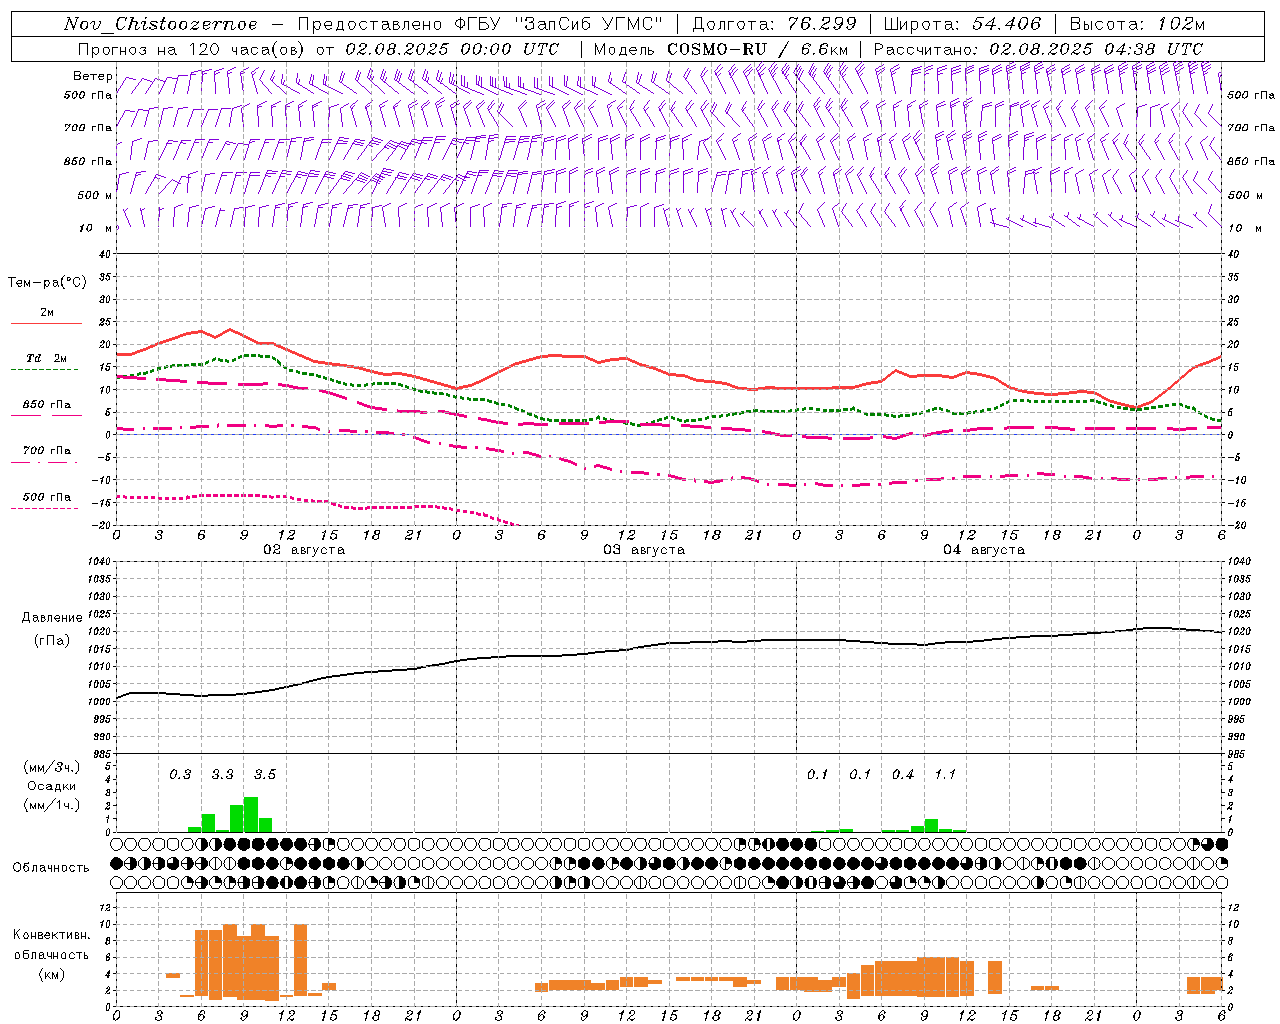Click the 'Конвективн.' convective cloud label
Viewport: 1280px width, 1024px height.
(x=51, y=935)
